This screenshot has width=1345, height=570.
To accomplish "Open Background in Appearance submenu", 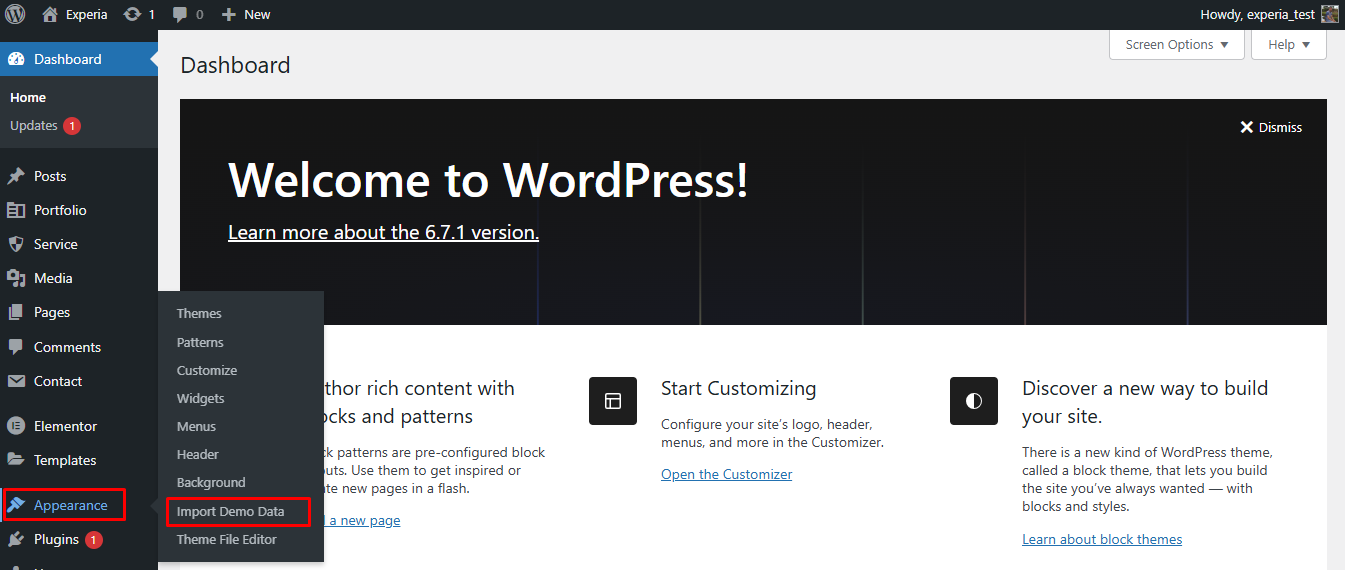I will click(x=211, y=482).
